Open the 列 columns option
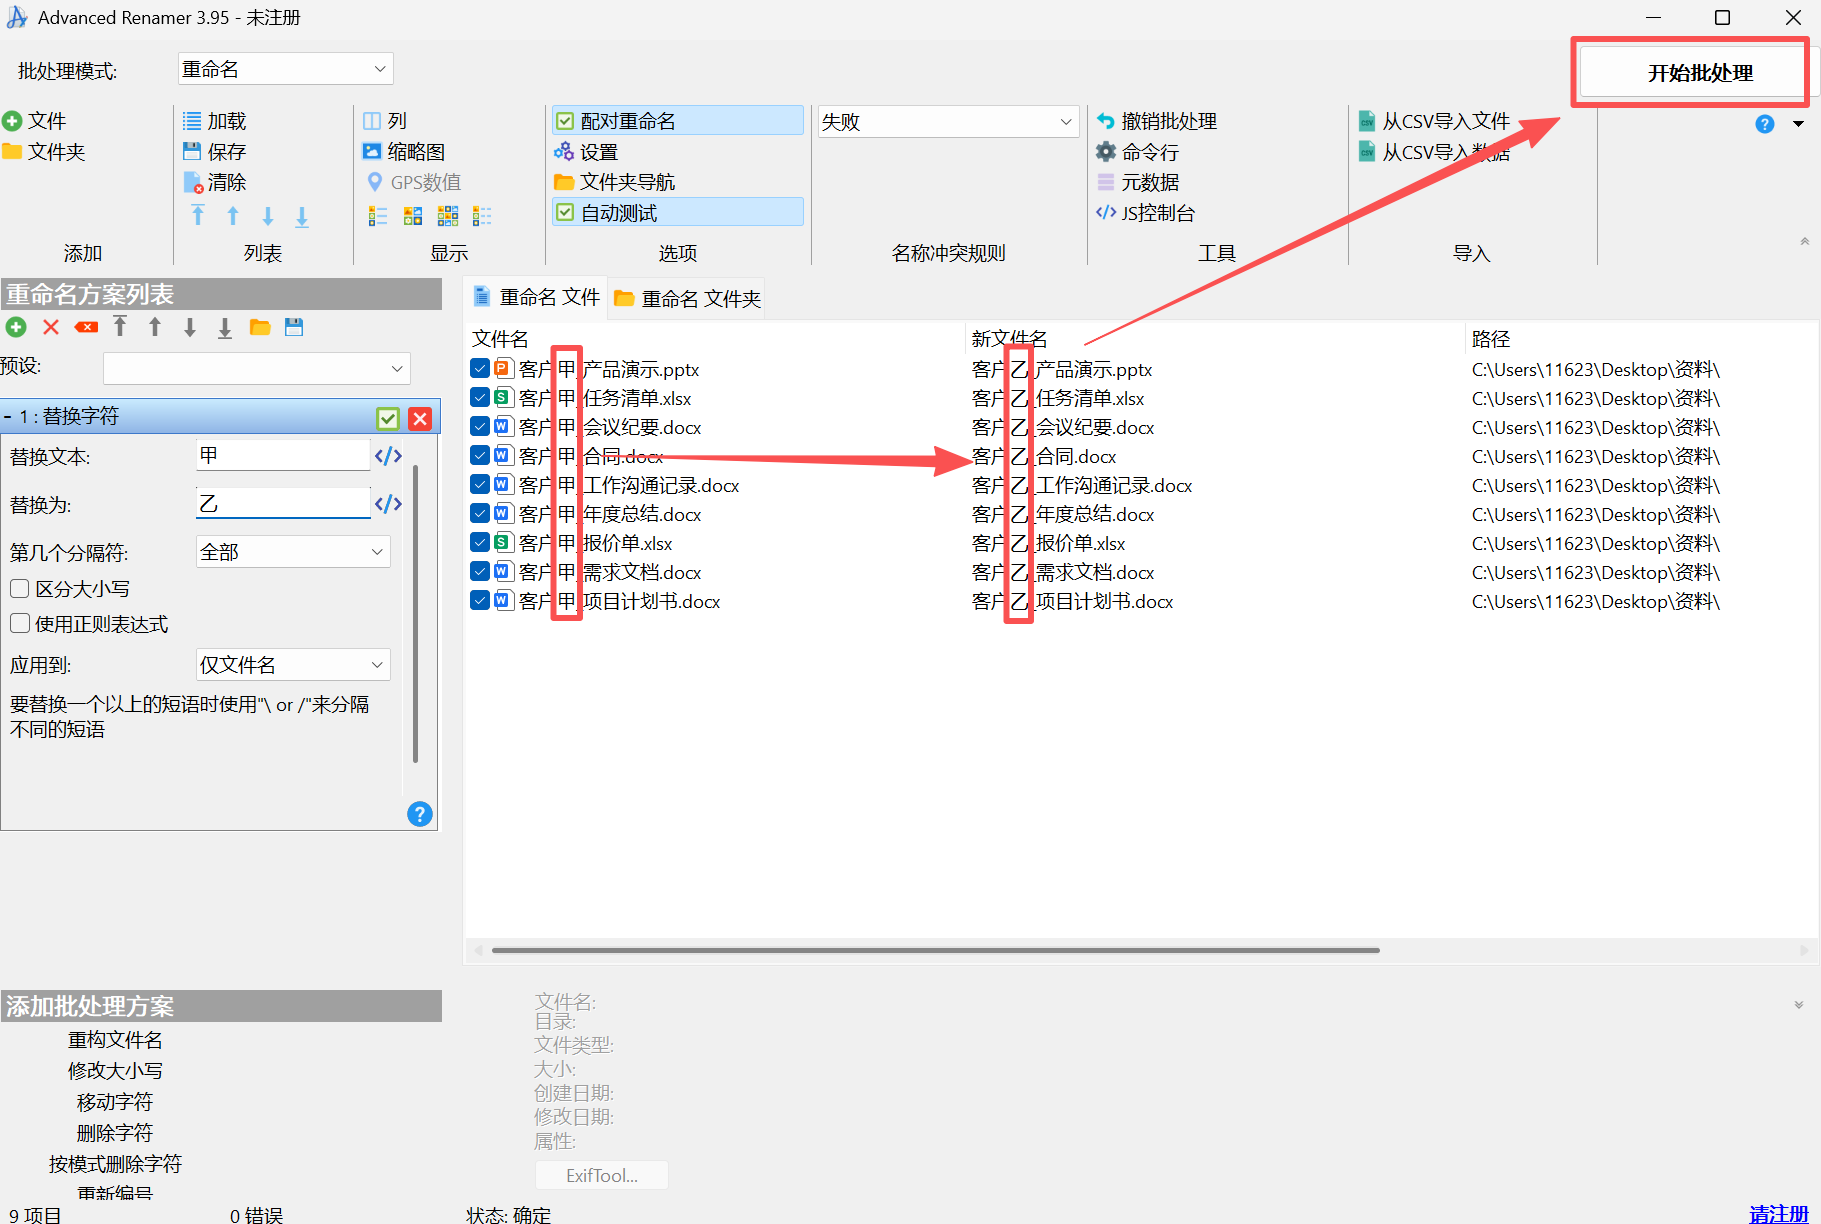1821x1224 pixels. pyautogui.click(x=385, y=121)
